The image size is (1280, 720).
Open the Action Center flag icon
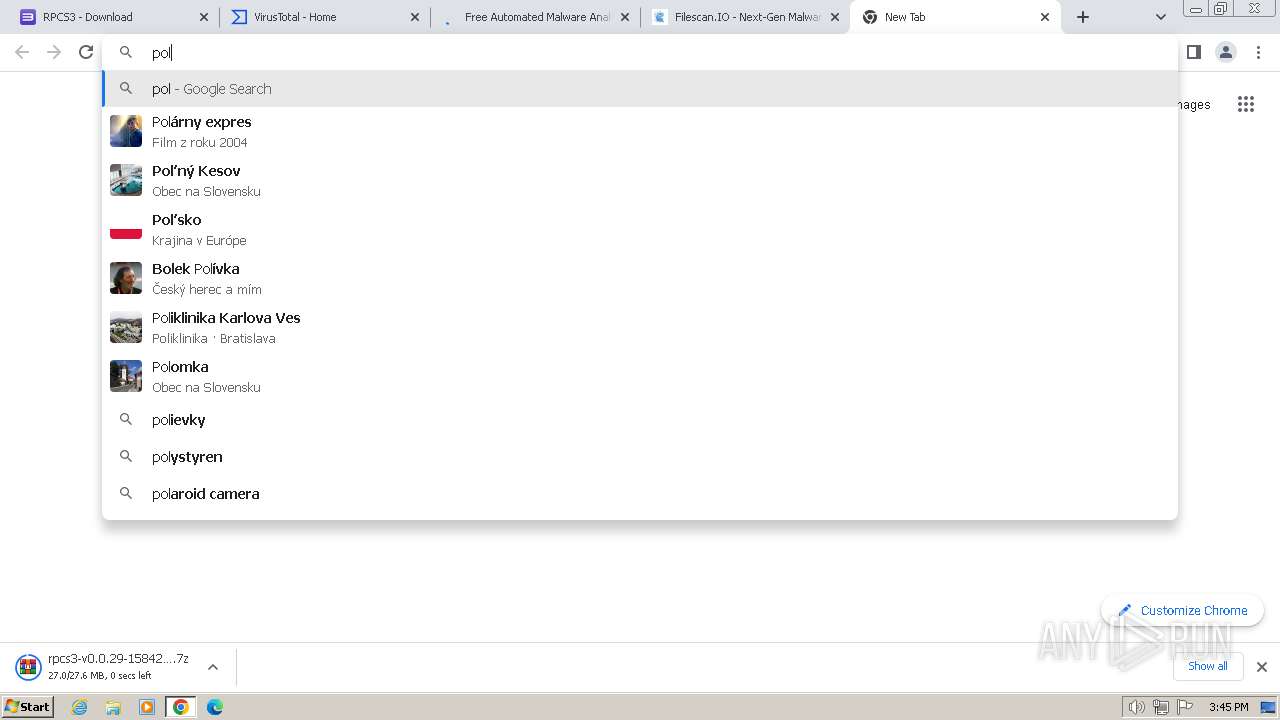(1185, 707)
